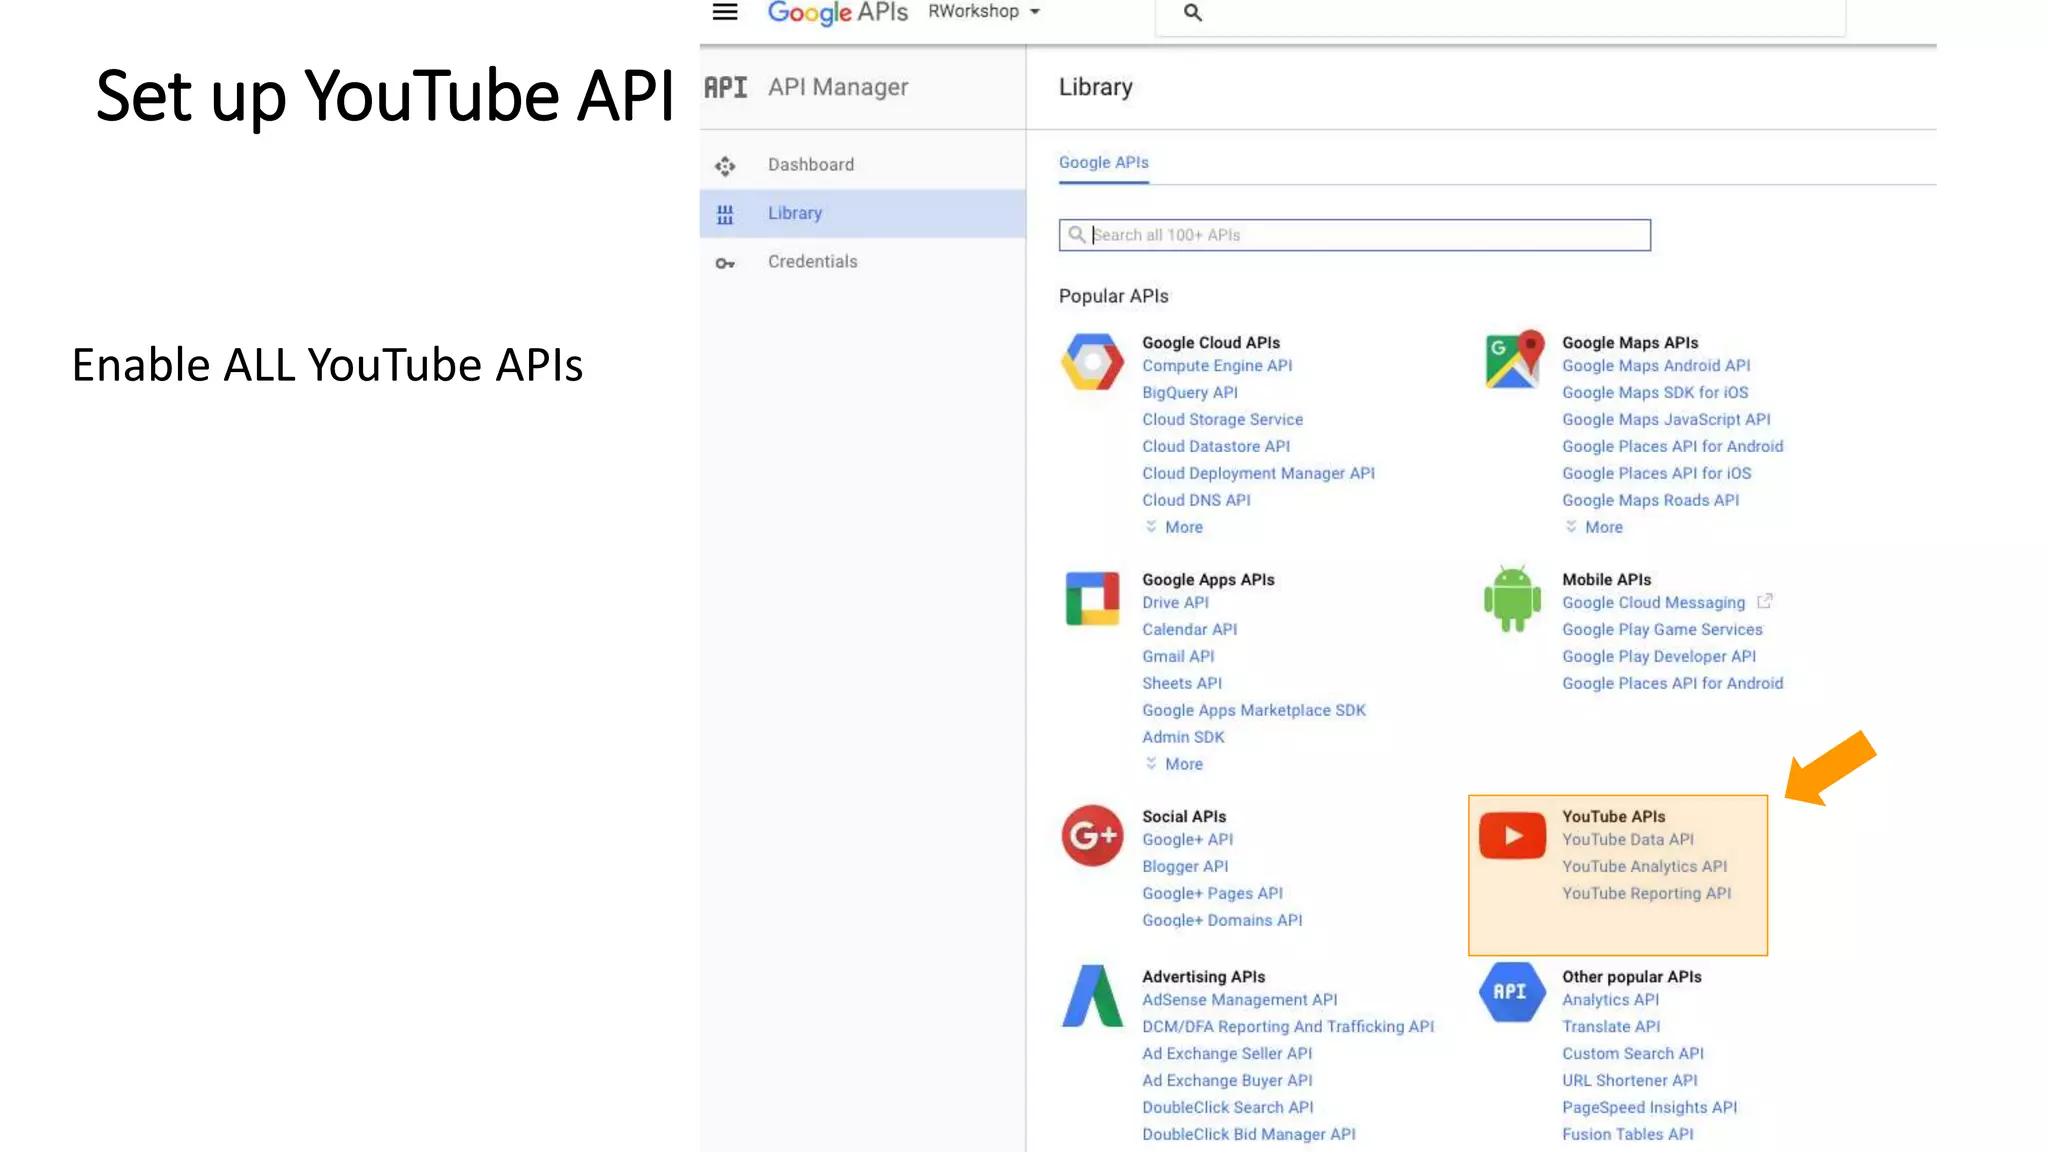Open the Drive API link
The height and width of the screenshot is (1152, 2048).
coord(1175,603)
